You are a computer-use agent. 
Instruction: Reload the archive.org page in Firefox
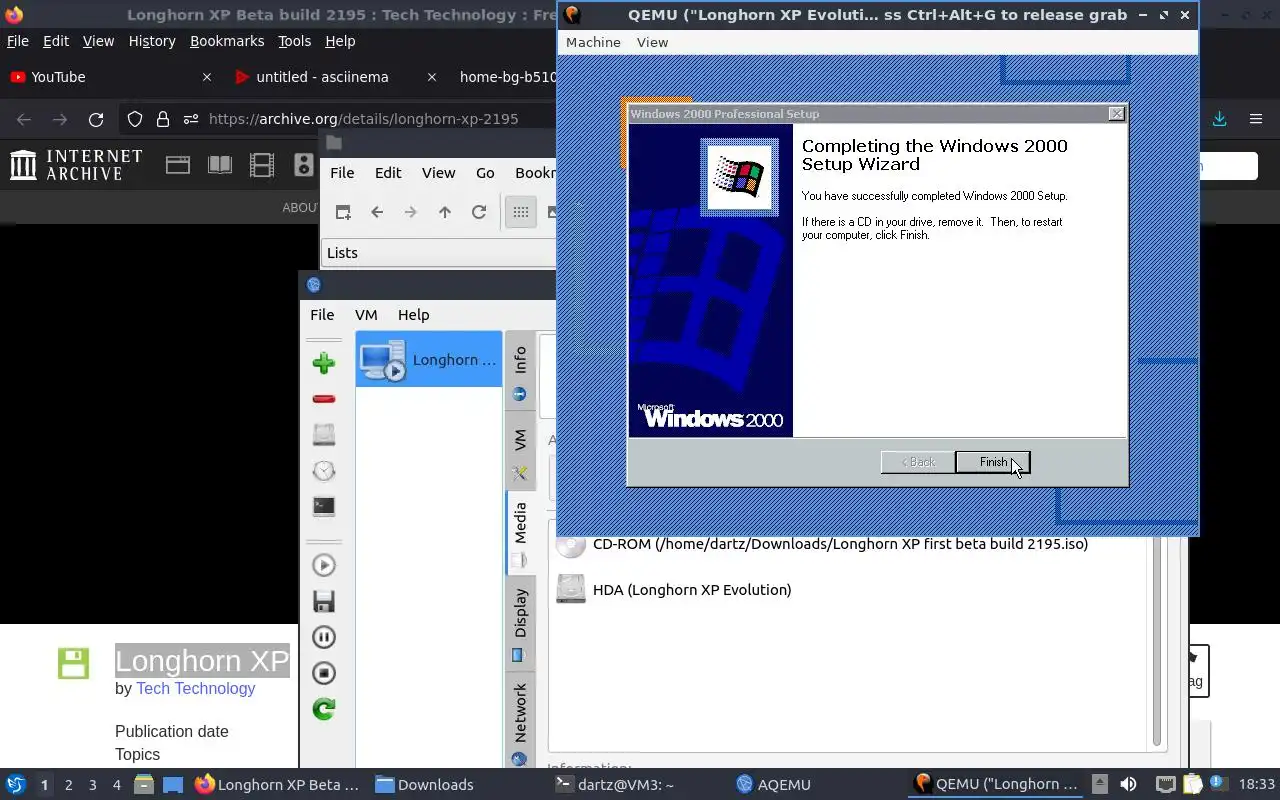(96, 119)
